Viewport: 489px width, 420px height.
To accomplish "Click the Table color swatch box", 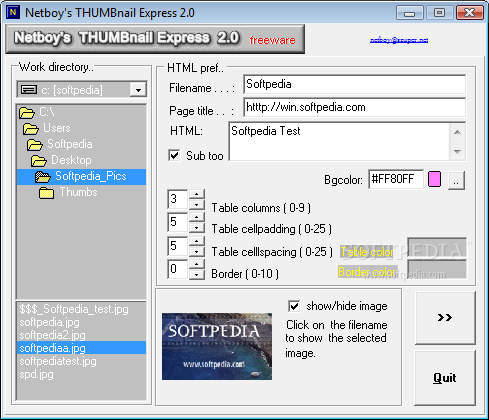I will pyautogui.click(x=437, y=248).
